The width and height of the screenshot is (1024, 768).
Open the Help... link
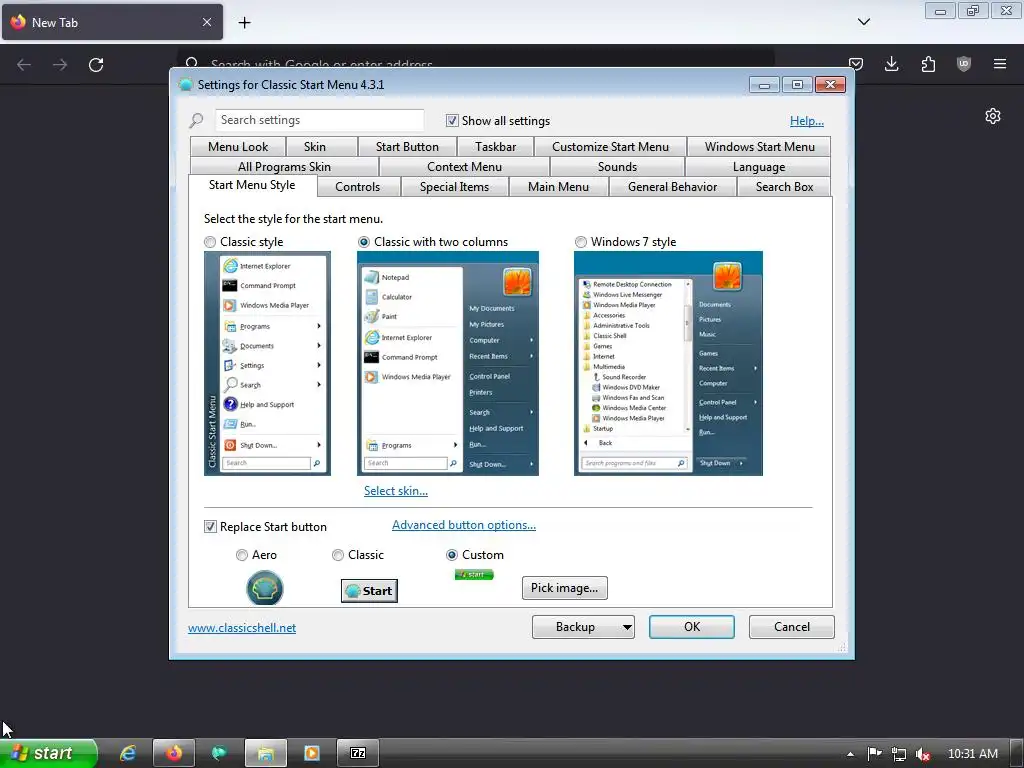pos(807,121)
